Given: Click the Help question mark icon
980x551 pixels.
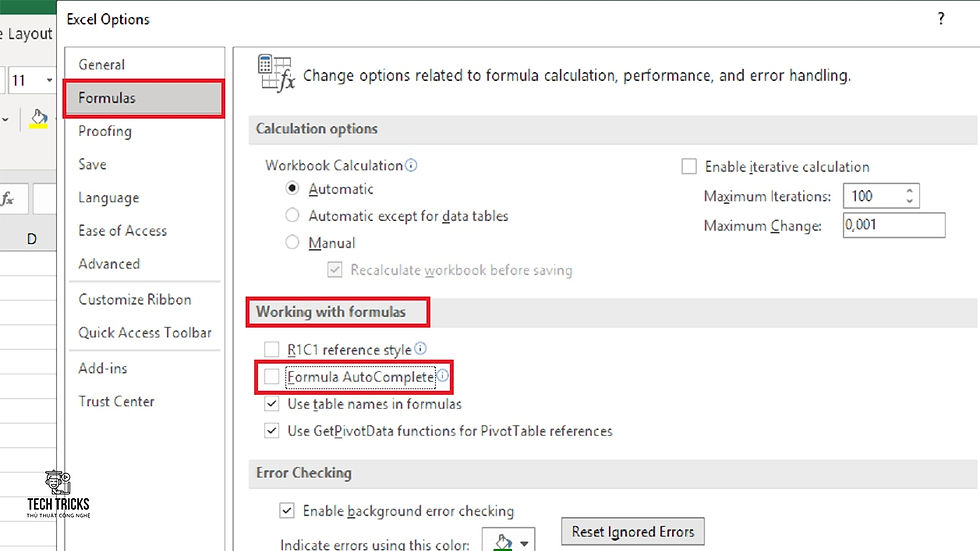Looking at the screenshot, I should point(941,19).
